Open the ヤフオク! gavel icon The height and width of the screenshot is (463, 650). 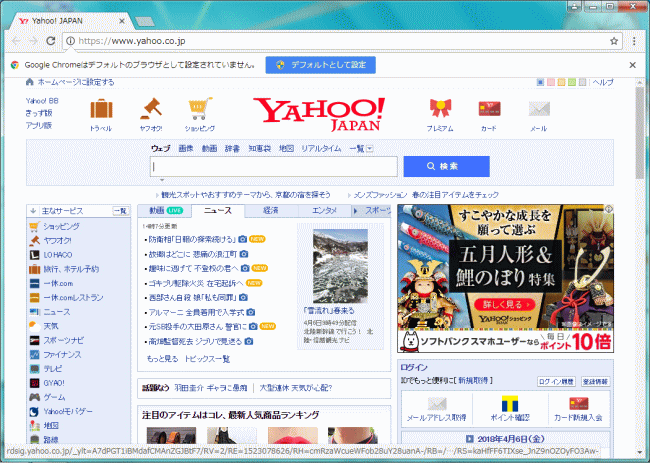(151, 109)
